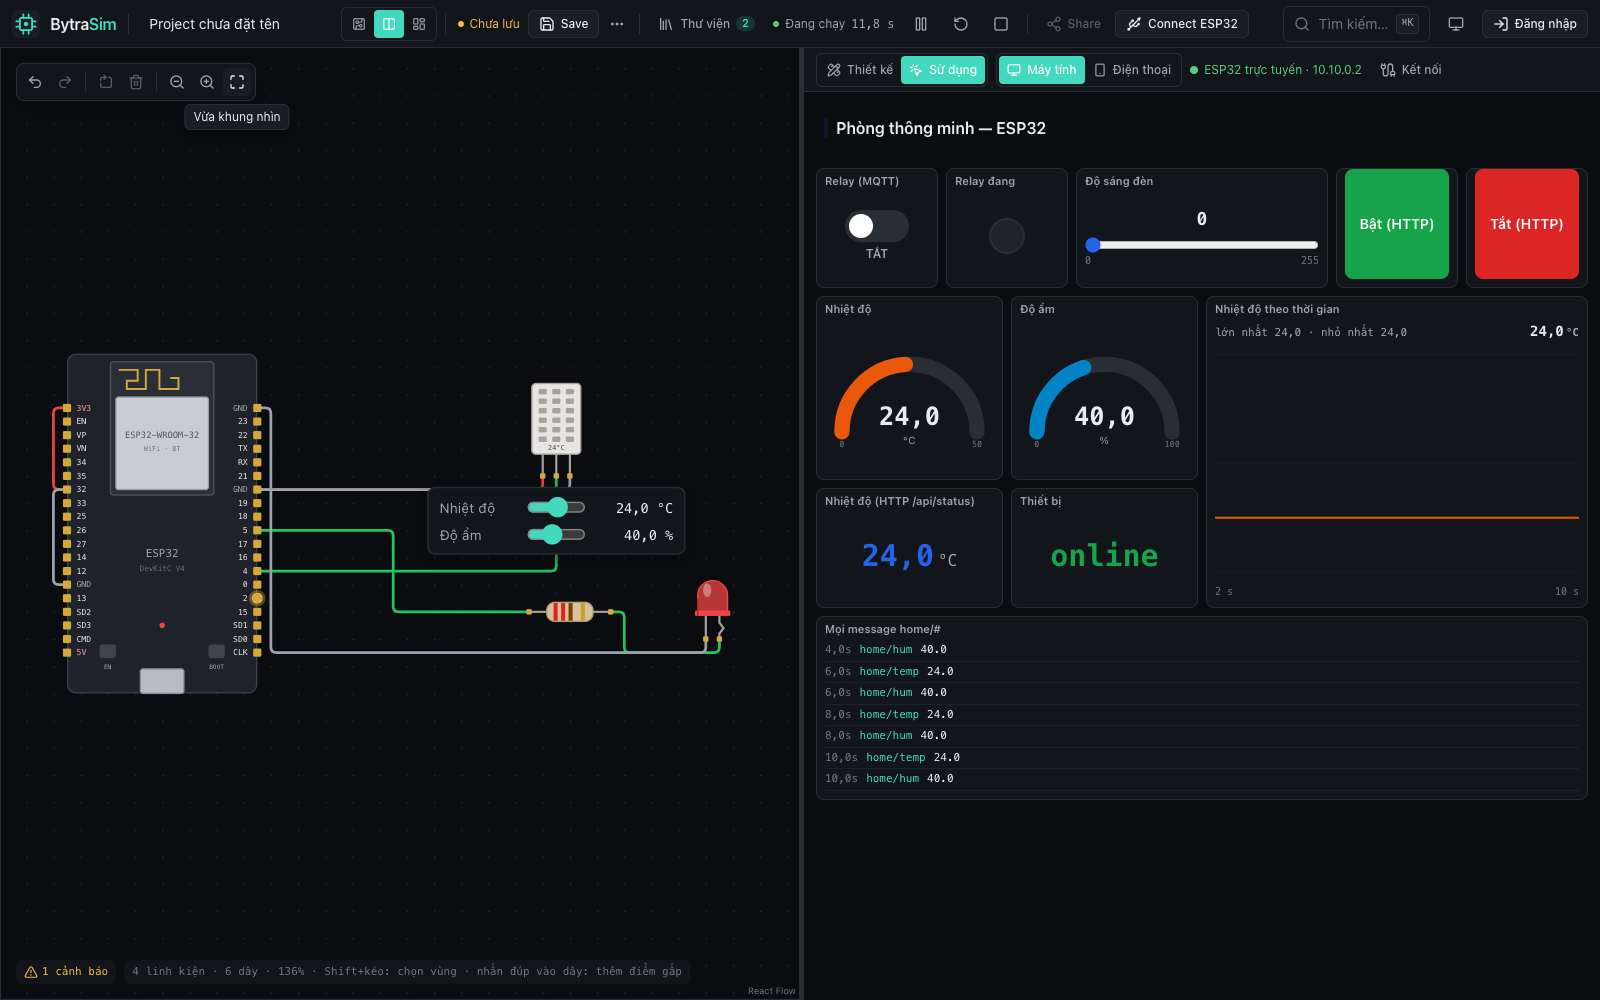1600x1000 pixels.
Task: Pause the running simulation
Action: click(921, 24)
